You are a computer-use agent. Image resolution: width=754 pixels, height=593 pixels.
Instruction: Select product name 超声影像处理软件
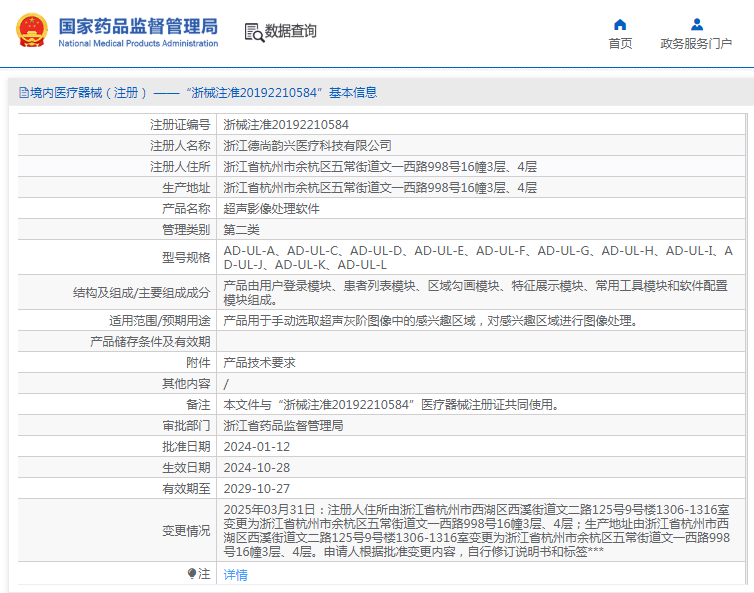[x=272, y=209]
